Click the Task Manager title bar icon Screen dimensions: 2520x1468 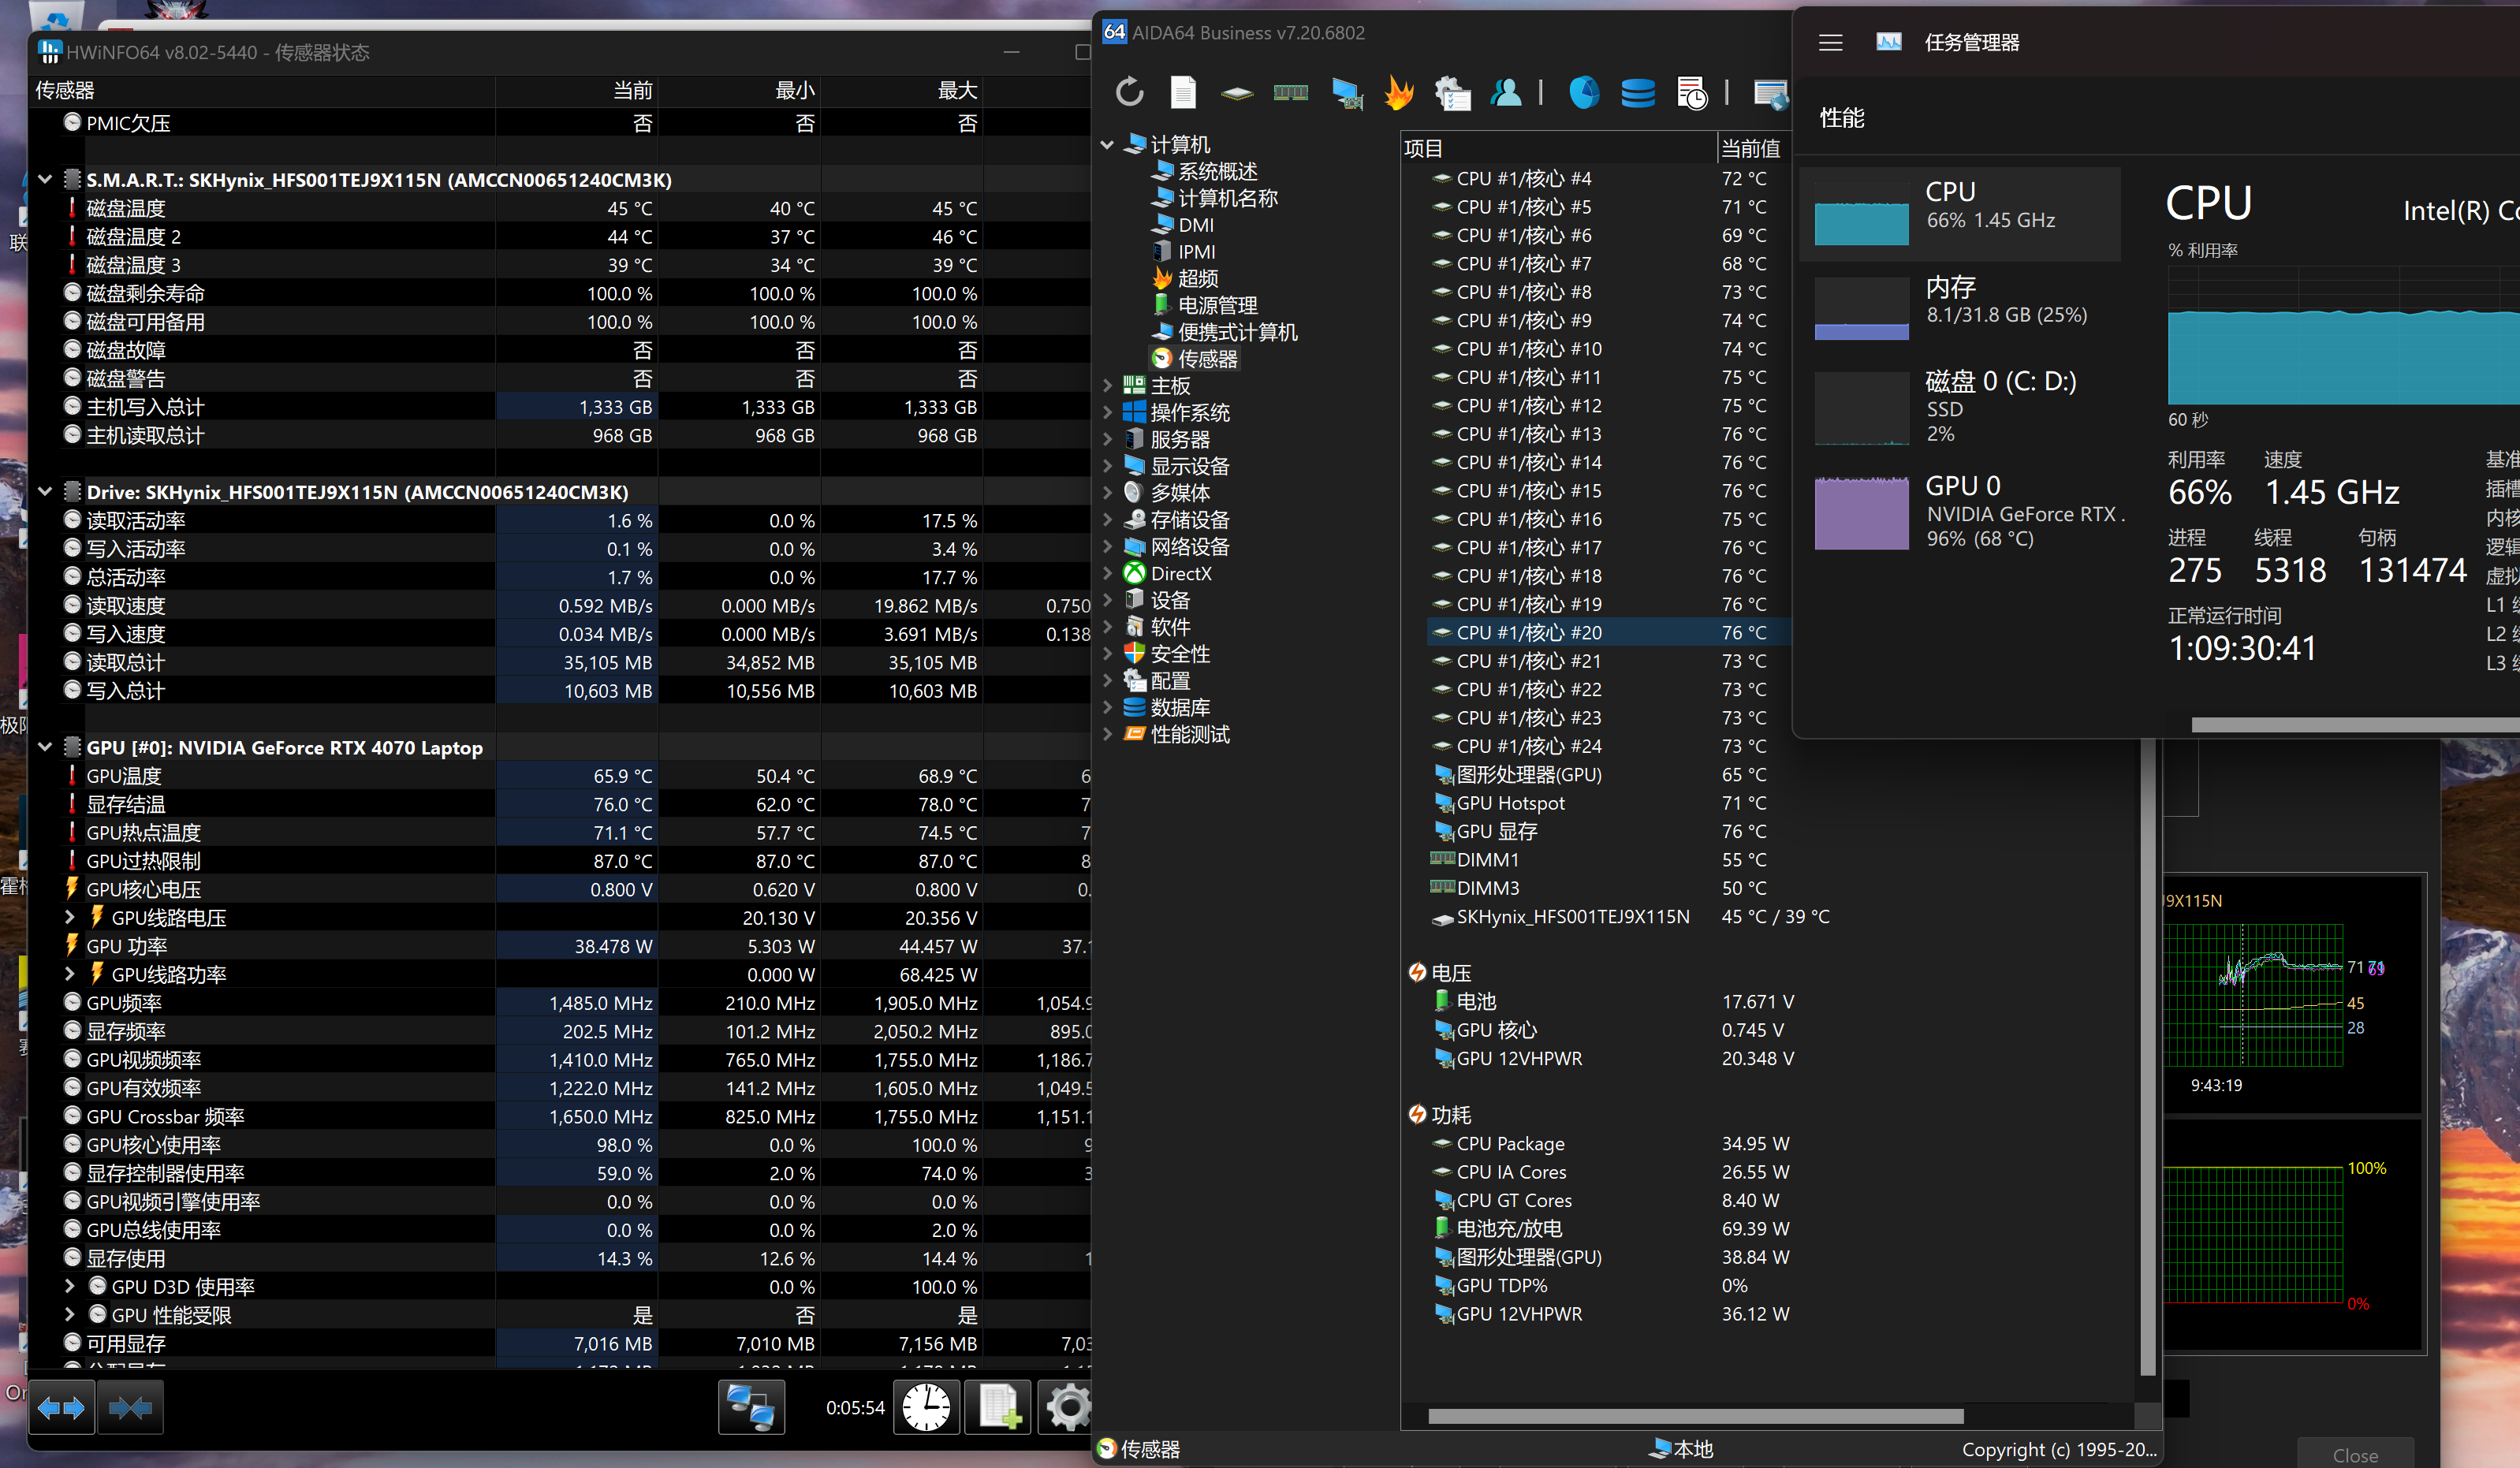[x=1889, y=42]
